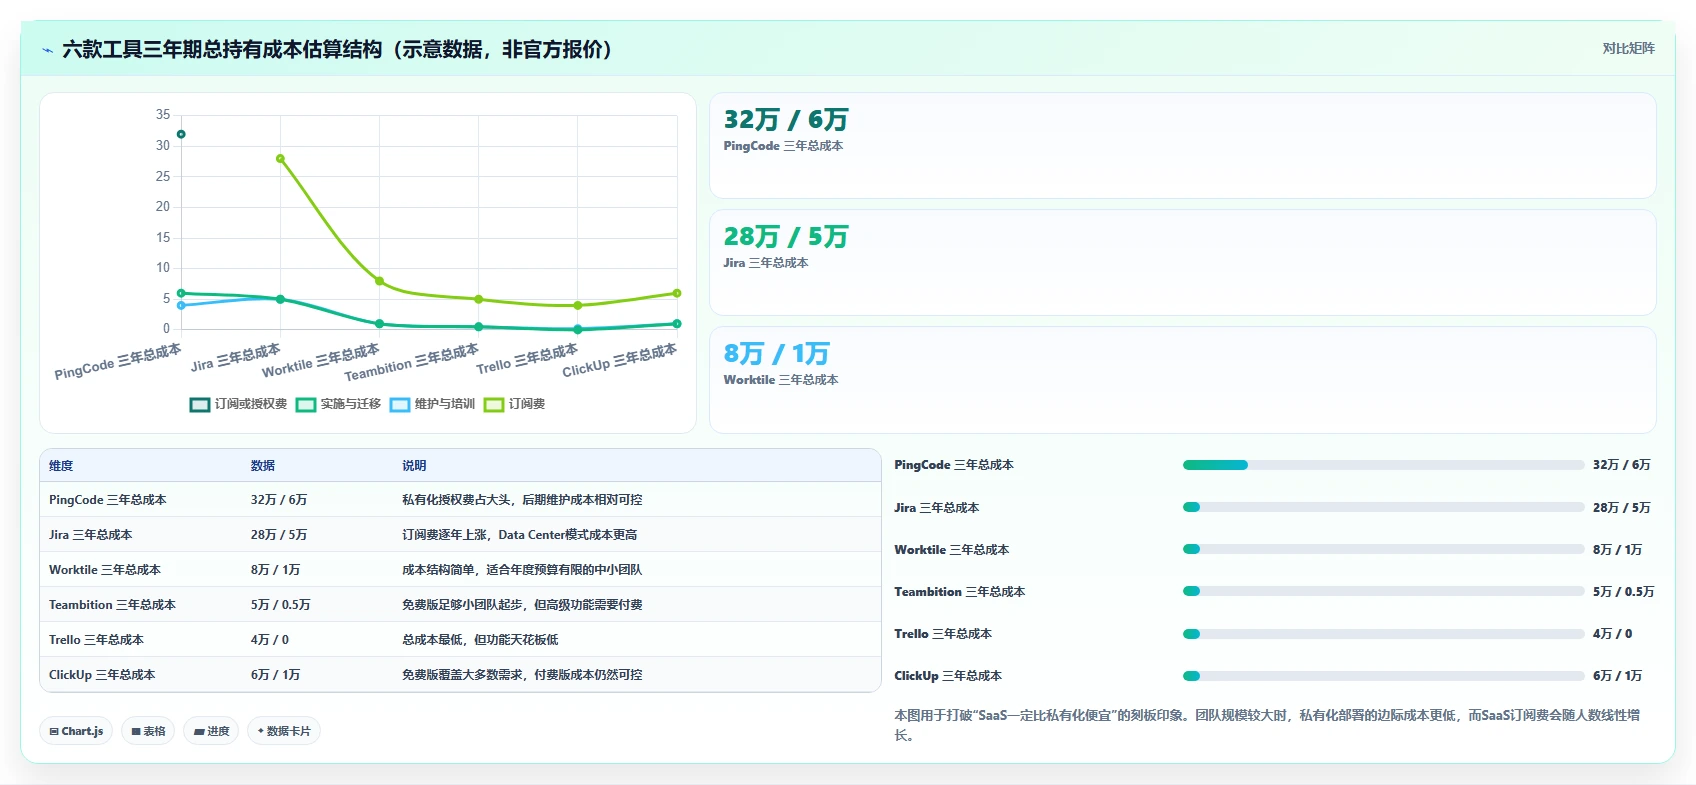The width and height of the screenshot is (1696, 785).
Task: Click table cell Worktile 三年总成本
Action: click(105, 570)
